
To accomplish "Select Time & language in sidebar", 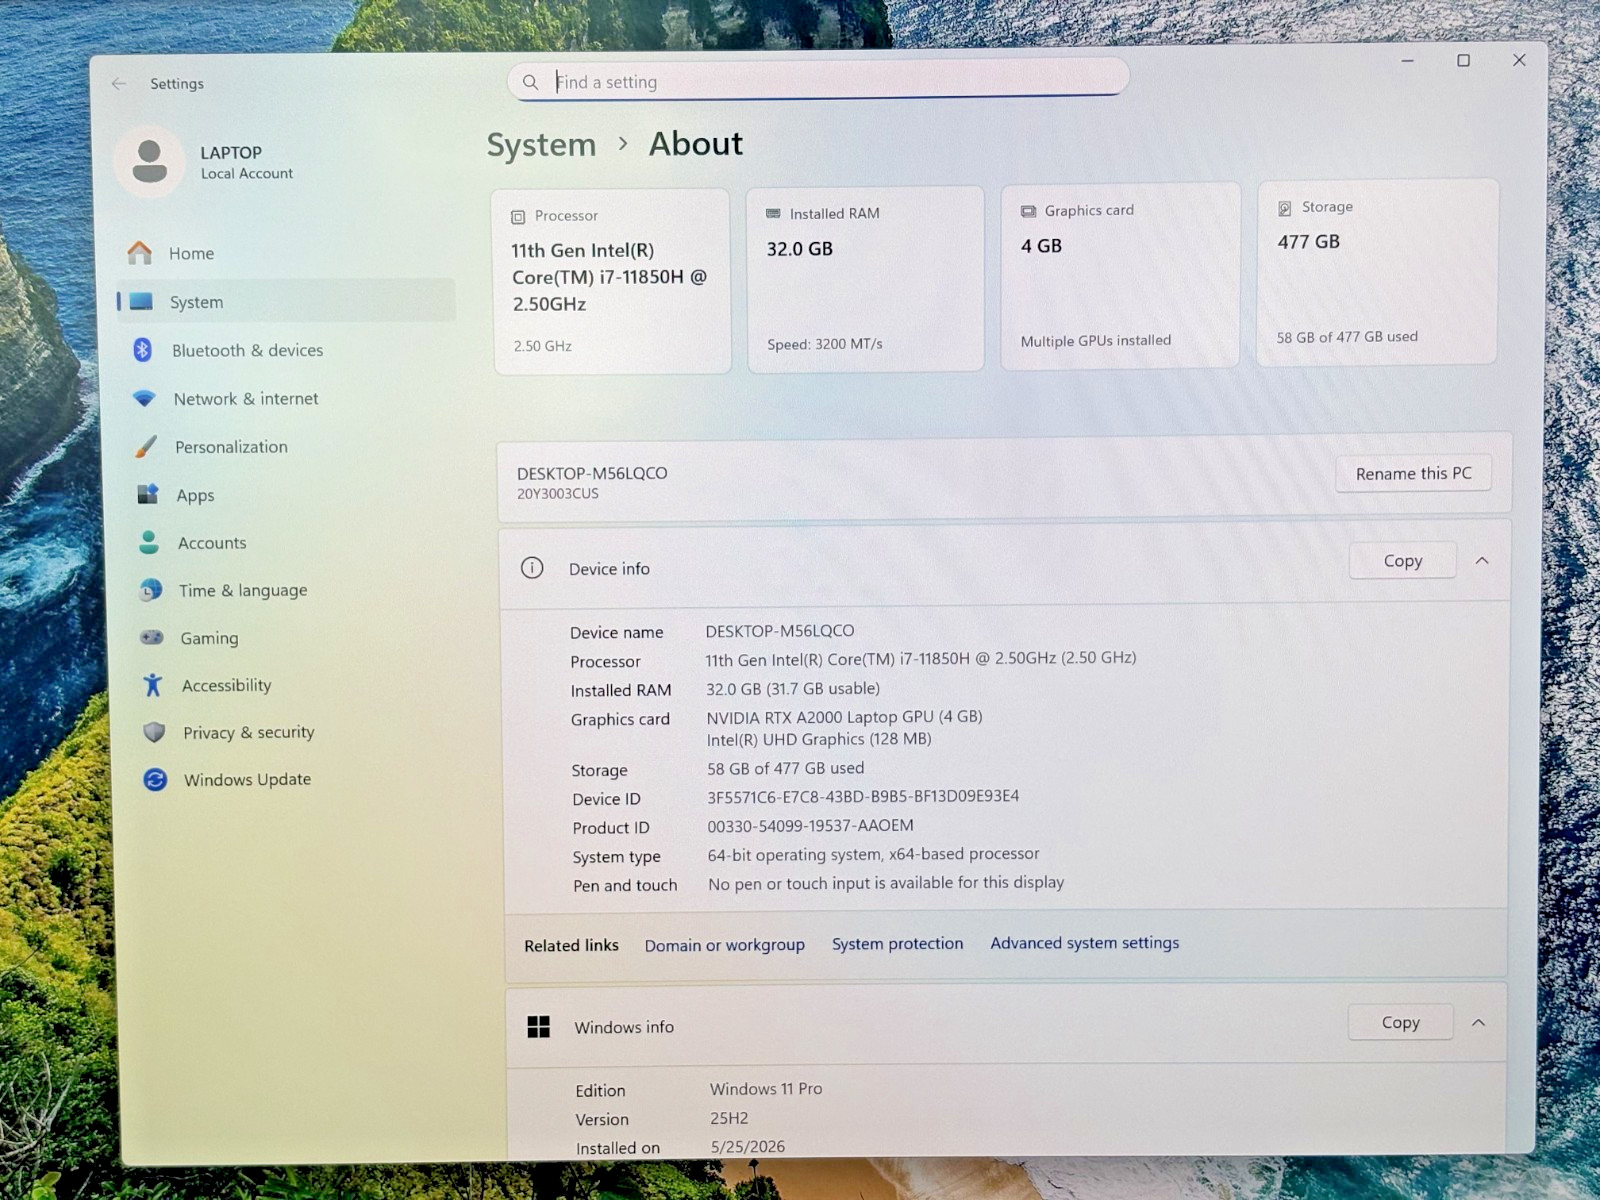I will click(x=291, y=590).
